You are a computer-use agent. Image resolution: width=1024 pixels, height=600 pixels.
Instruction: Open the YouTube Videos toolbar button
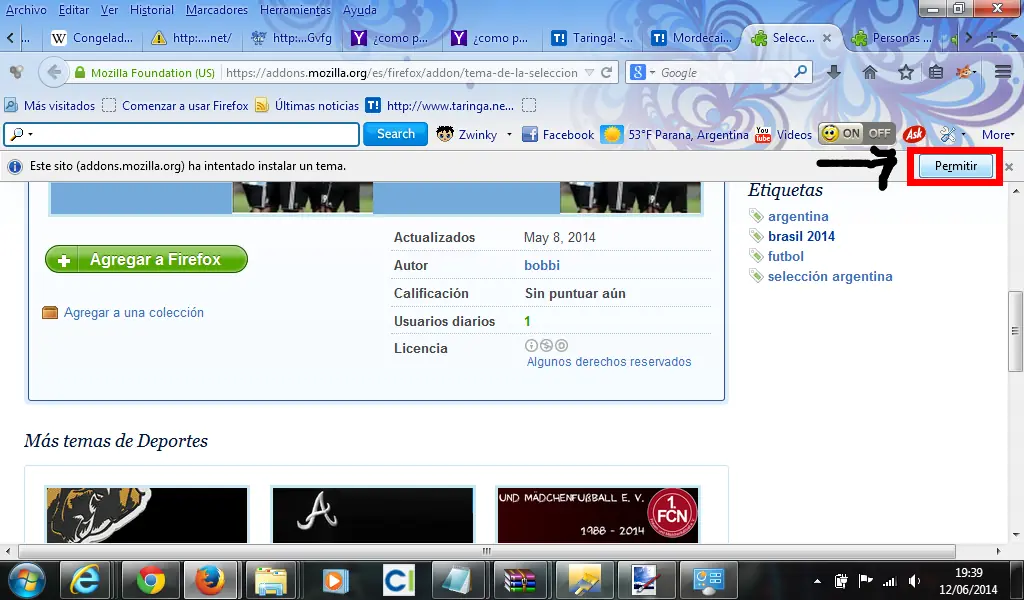tap(784, 134)
